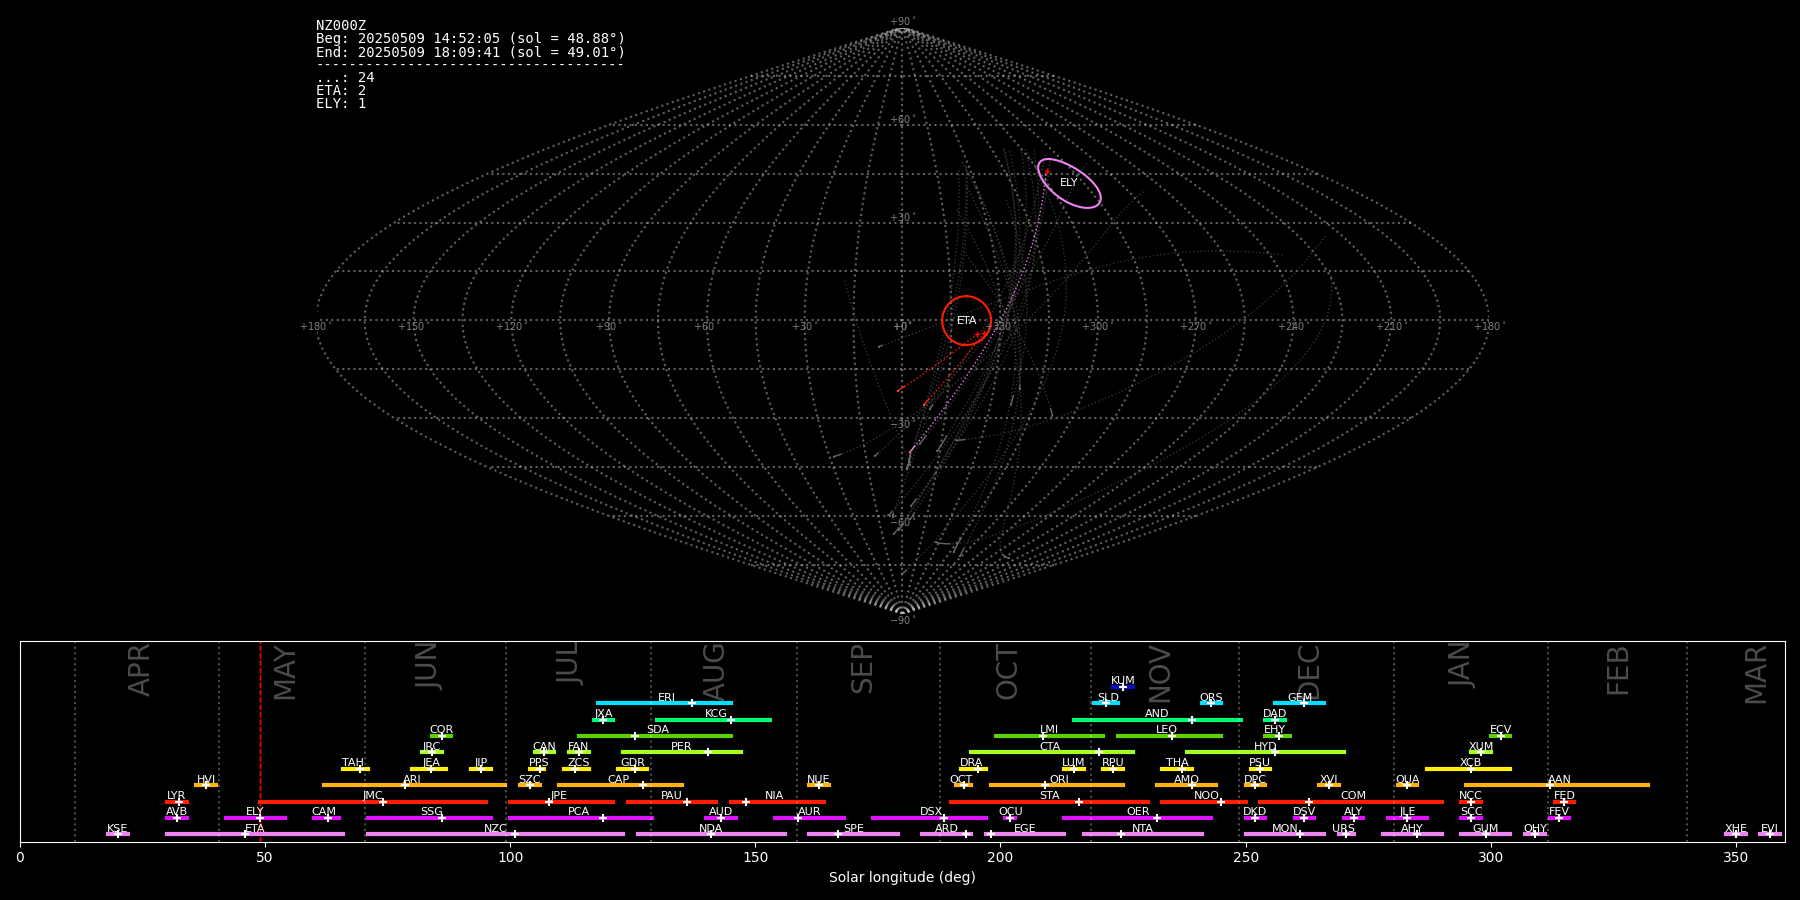1800x900 pixels.
Task: Click the 'ELY: 1' count in the header
Action: pyautogui.click(x=341, y=104)
